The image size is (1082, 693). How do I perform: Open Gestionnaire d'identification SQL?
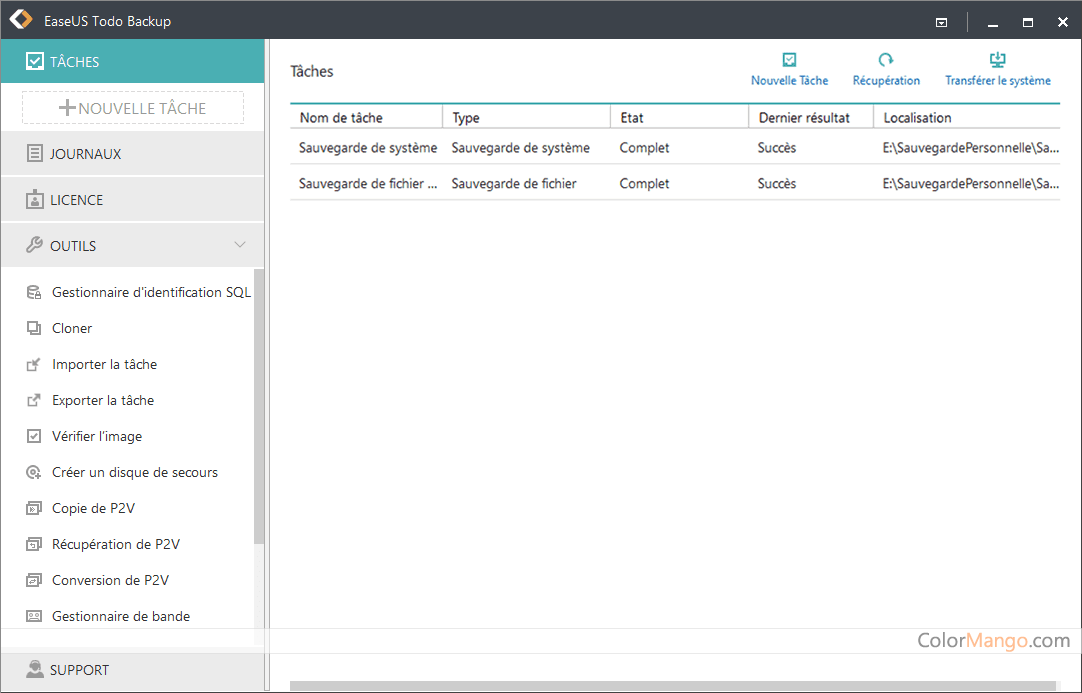(x=151, y=293)
